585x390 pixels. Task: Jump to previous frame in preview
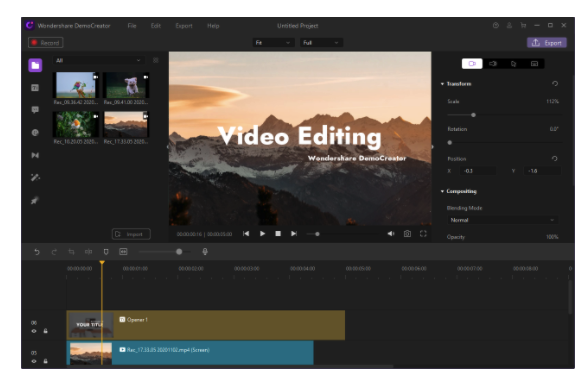coord(246,234)
